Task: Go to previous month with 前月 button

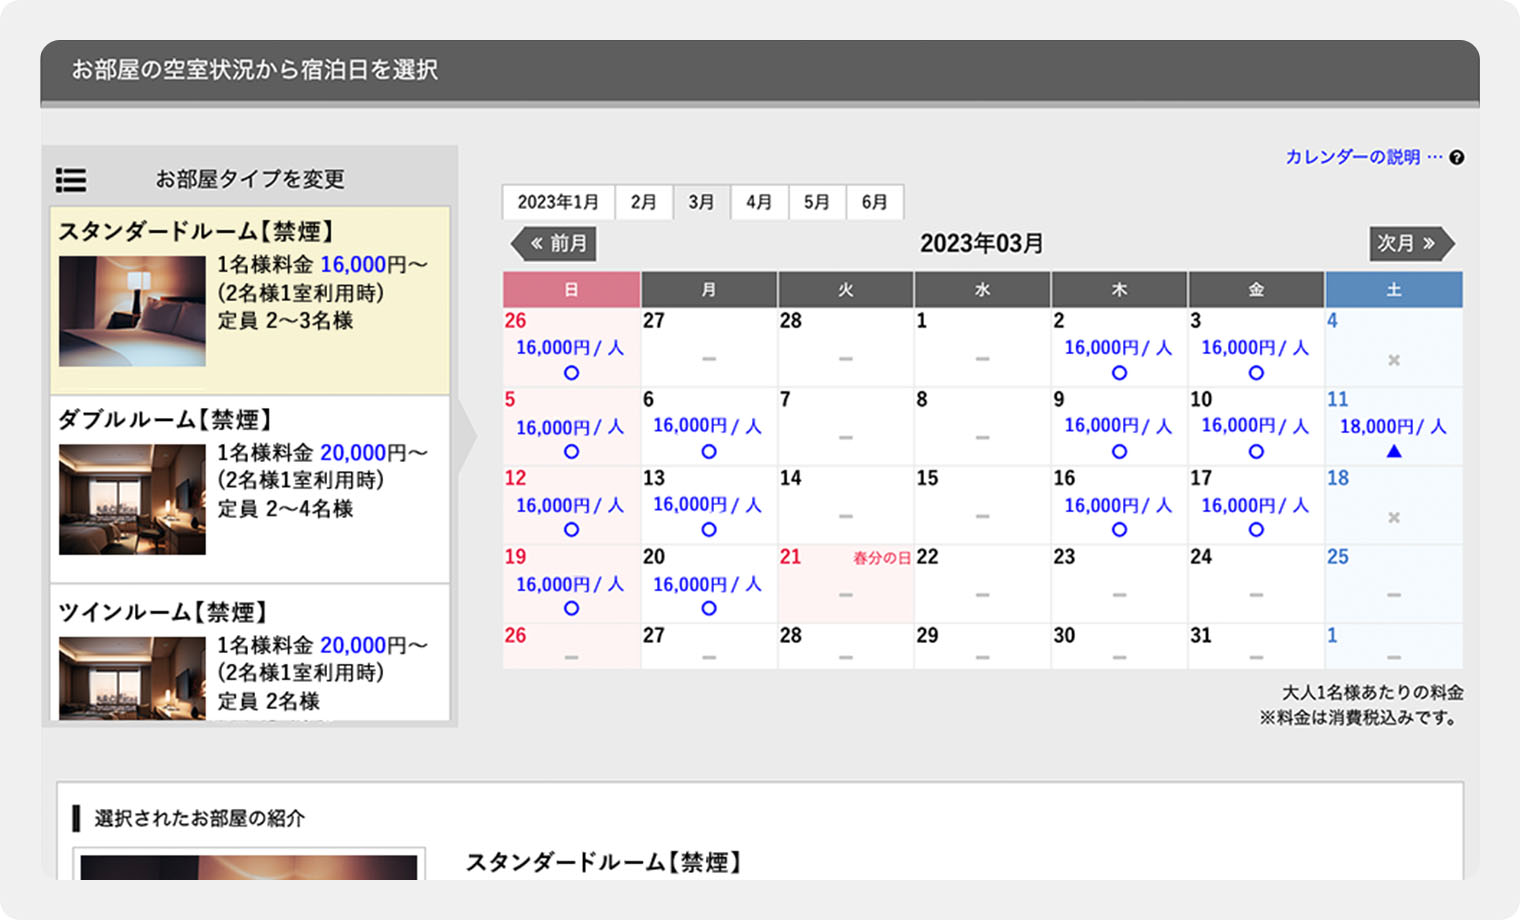Action: [556, 243]
